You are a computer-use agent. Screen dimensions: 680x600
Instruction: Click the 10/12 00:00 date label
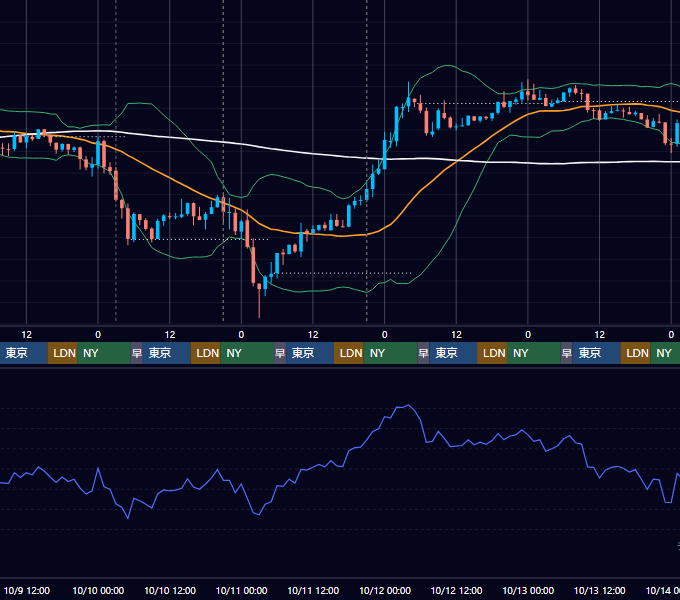[385, 590]
